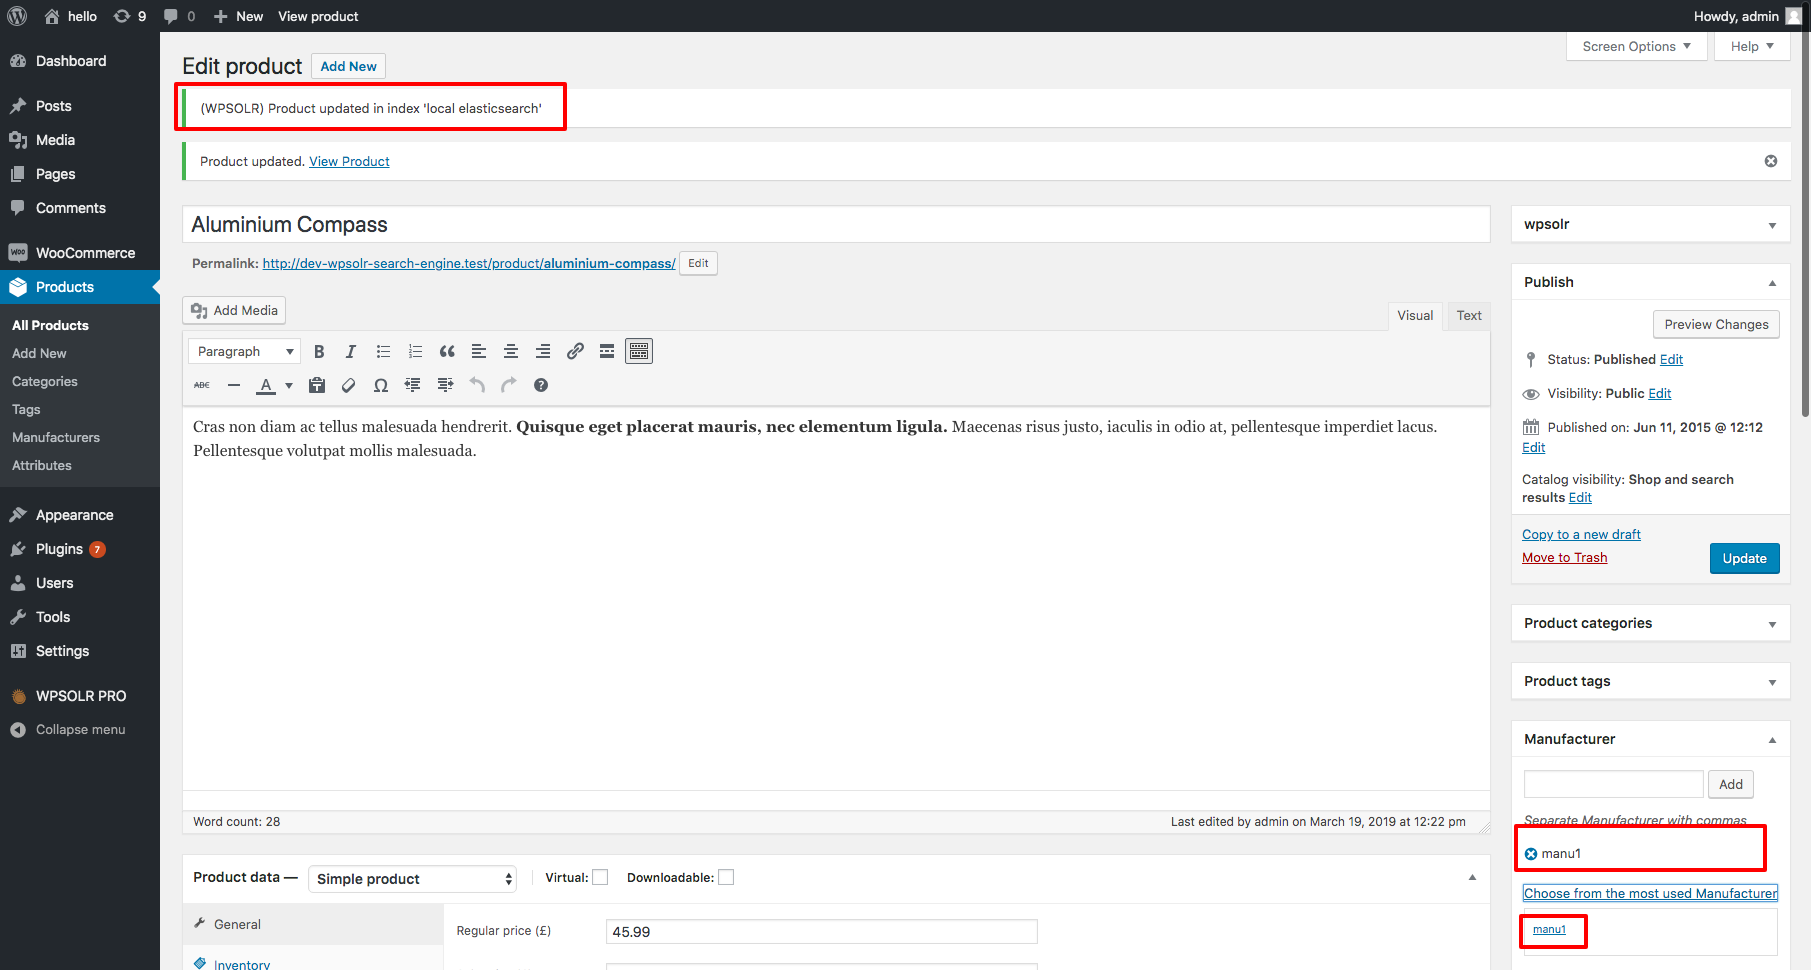This screenshot has height=970, width=1811.
Task: Clear formatting with the eraser icon
Action: click(x=349, y=385)
